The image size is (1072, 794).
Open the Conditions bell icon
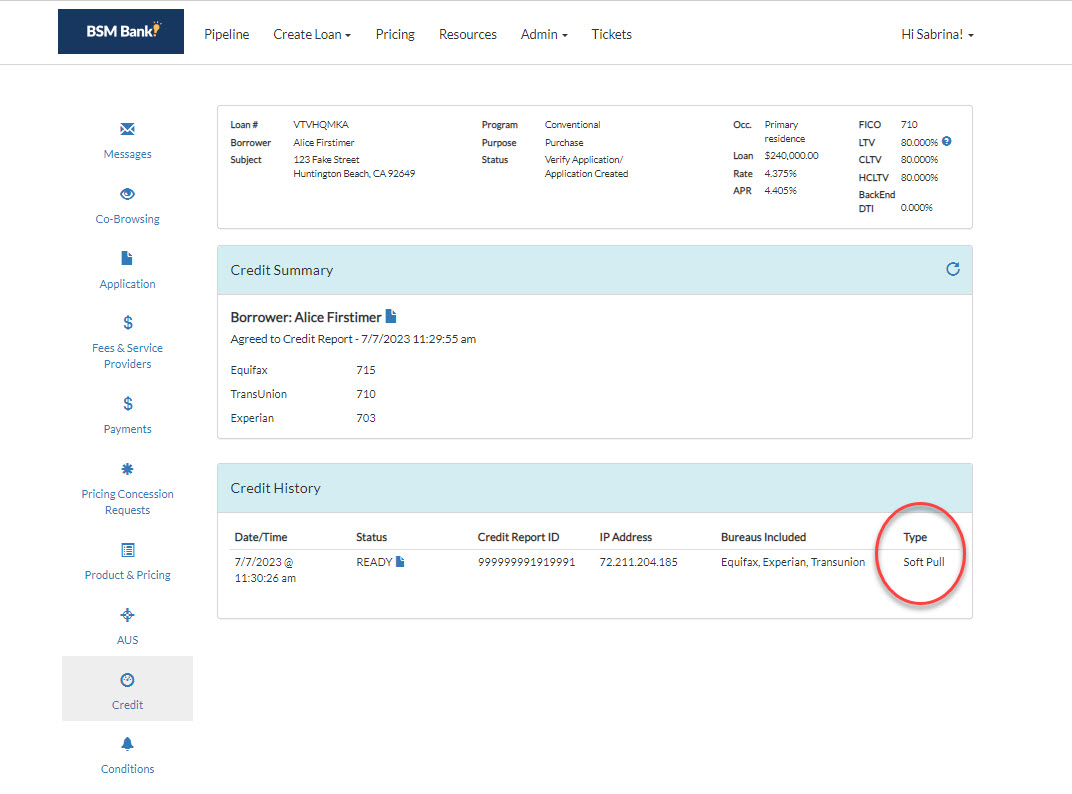[x=127, y=743]
